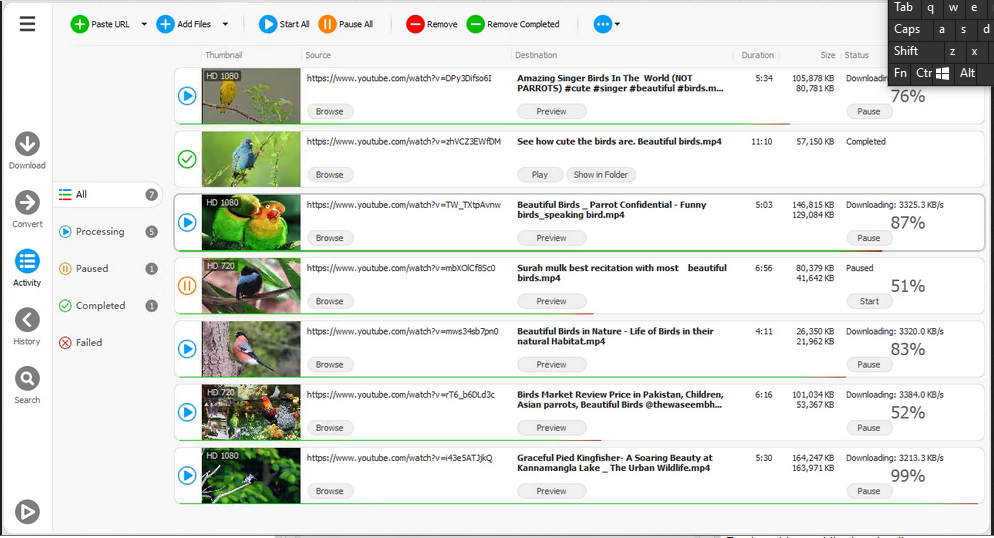
Task: Open the Search sidebar icon
Action: pos(27,379)
